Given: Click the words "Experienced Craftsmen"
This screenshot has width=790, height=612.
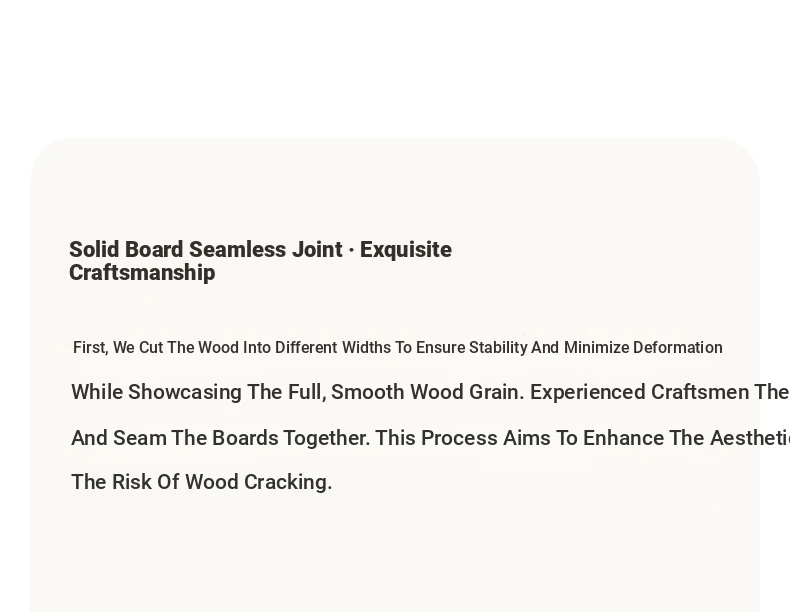Looking at the screenshot, I should [x=639, y=392].
